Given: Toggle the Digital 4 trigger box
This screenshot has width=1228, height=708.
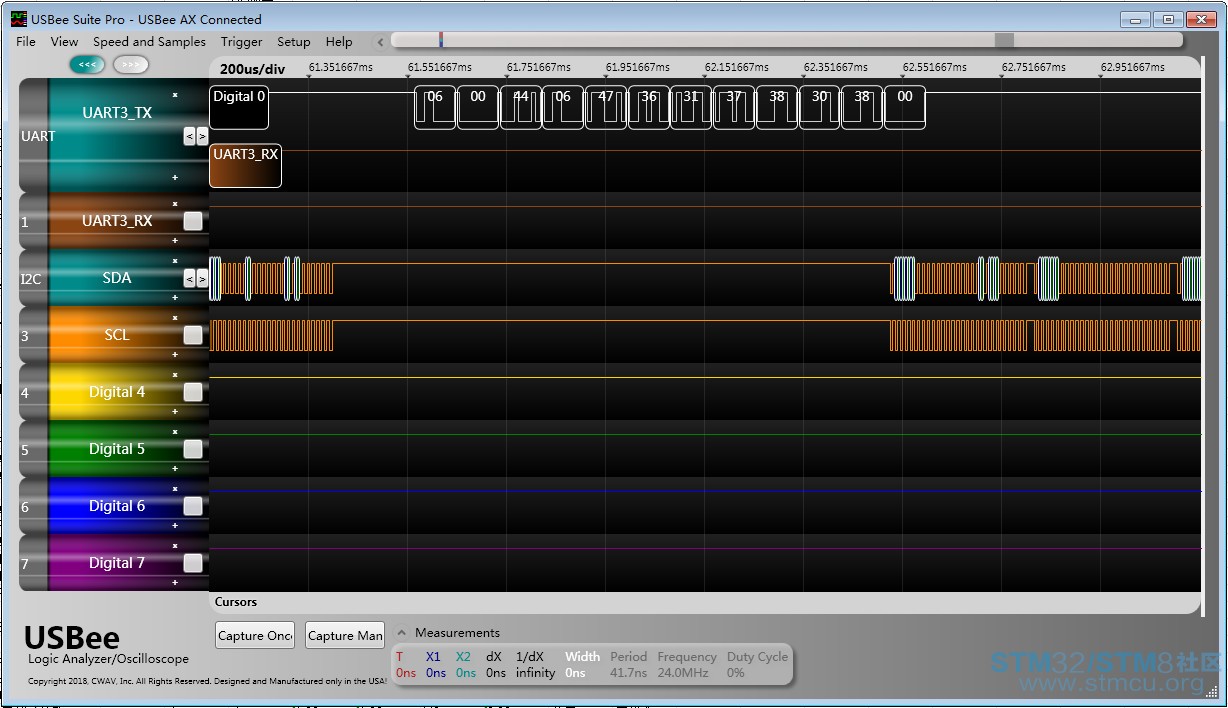Looking at the screenshot, I should (x=193, y=392).
